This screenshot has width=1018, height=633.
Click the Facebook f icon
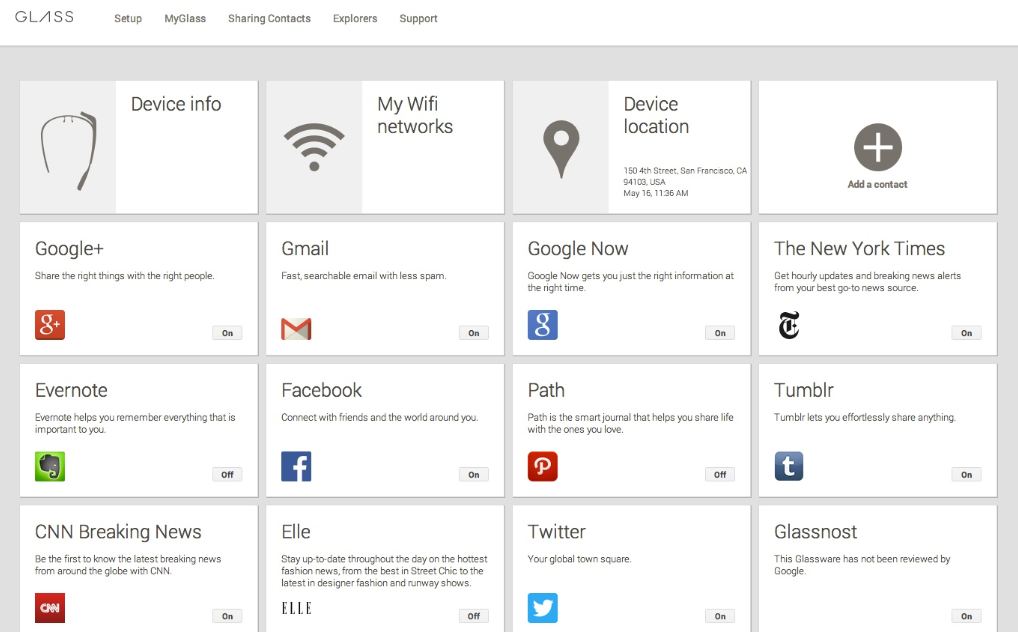(296, 466)
